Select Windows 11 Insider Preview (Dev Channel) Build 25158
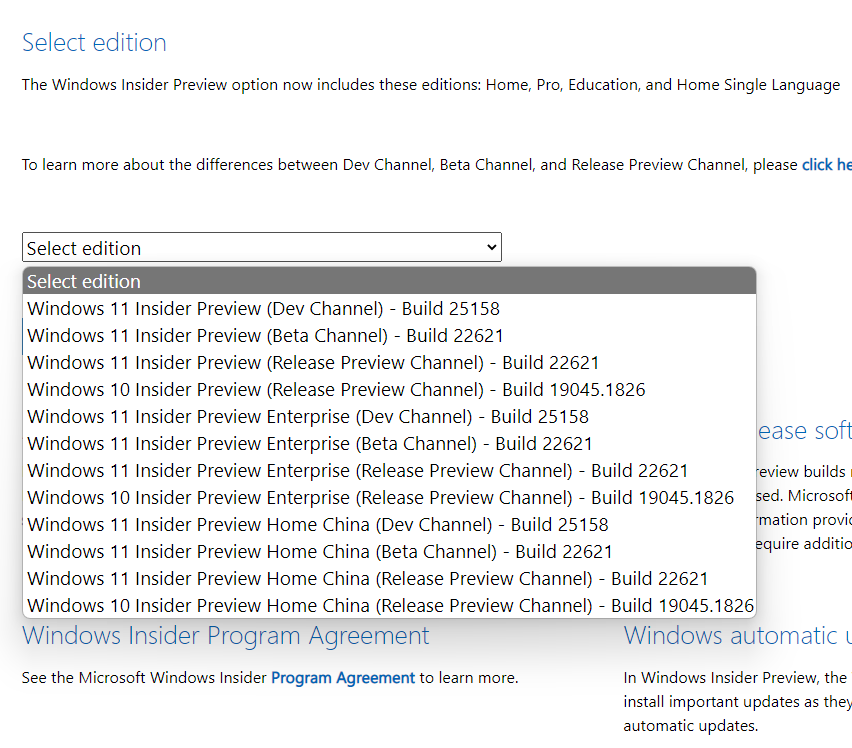 (389, 309)
